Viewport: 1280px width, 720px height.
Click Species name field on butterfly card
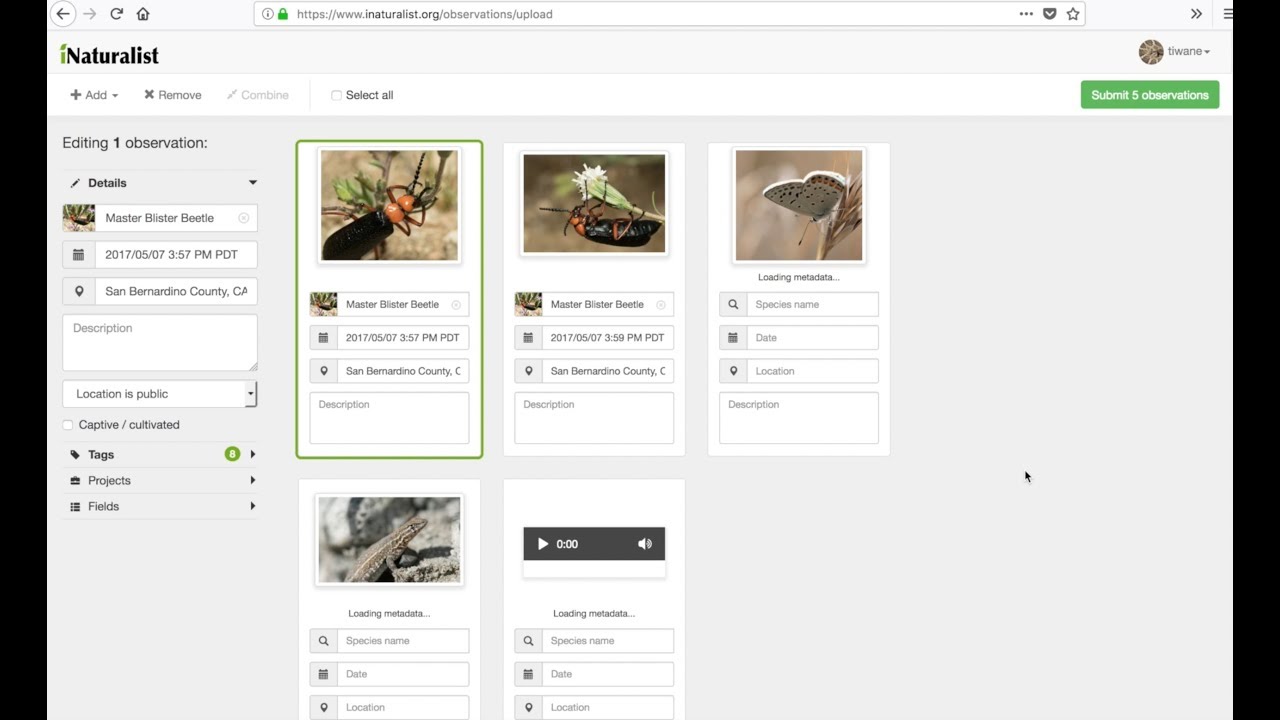(x=812, y=304)
